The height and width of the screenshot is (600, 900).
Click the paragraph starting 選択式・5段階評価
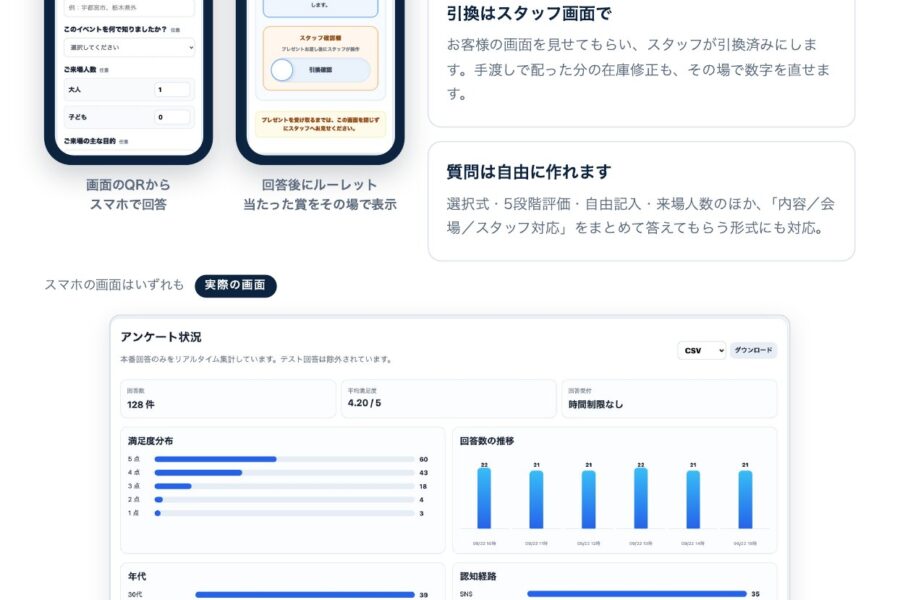641,216
